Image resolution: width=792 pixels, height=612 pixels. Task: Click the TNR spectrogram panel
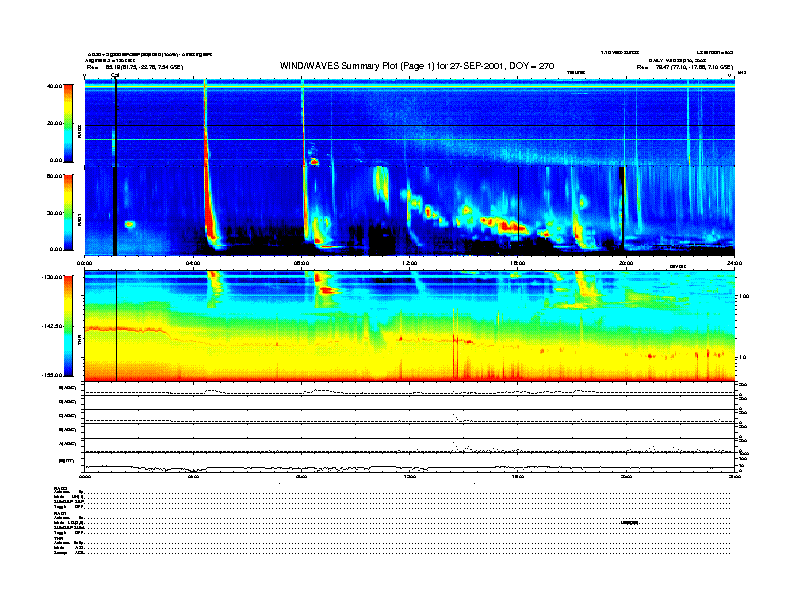[x=410, y=326]
